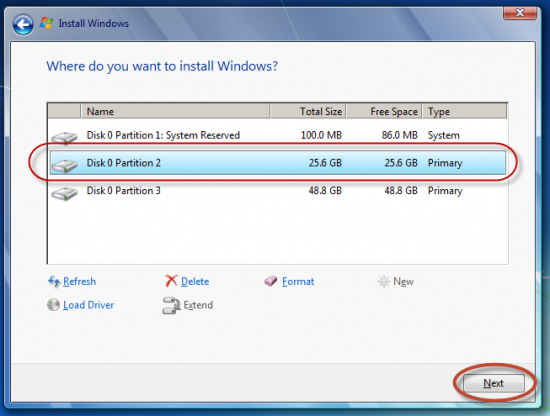Close the Install Windows dialog
The image size is (550, 416).
pos(520,13)
